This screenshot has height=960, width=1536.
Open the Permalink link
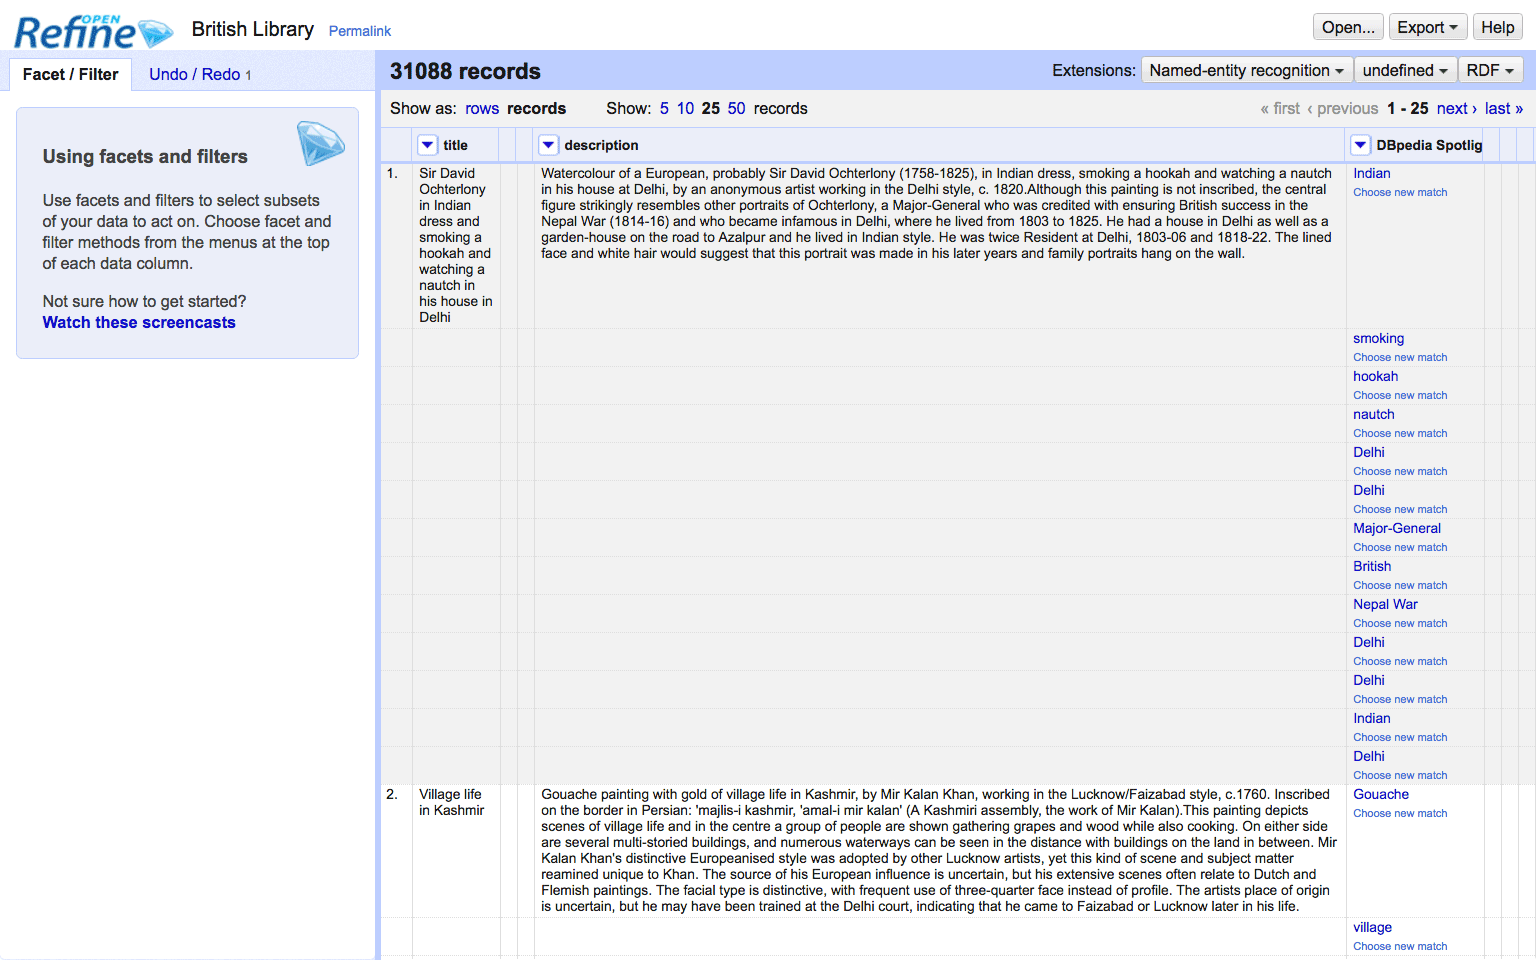359,31
